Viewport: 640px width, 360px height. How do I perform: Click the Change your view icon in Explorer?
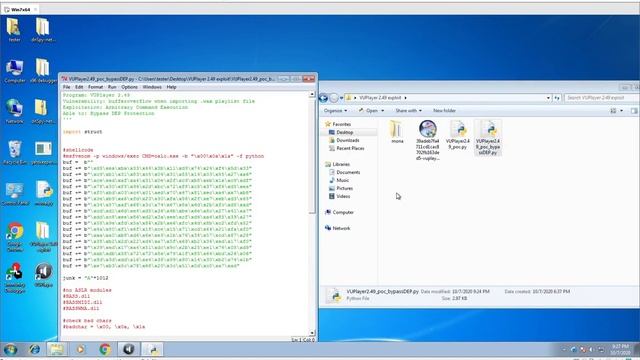tap(613, 111)
